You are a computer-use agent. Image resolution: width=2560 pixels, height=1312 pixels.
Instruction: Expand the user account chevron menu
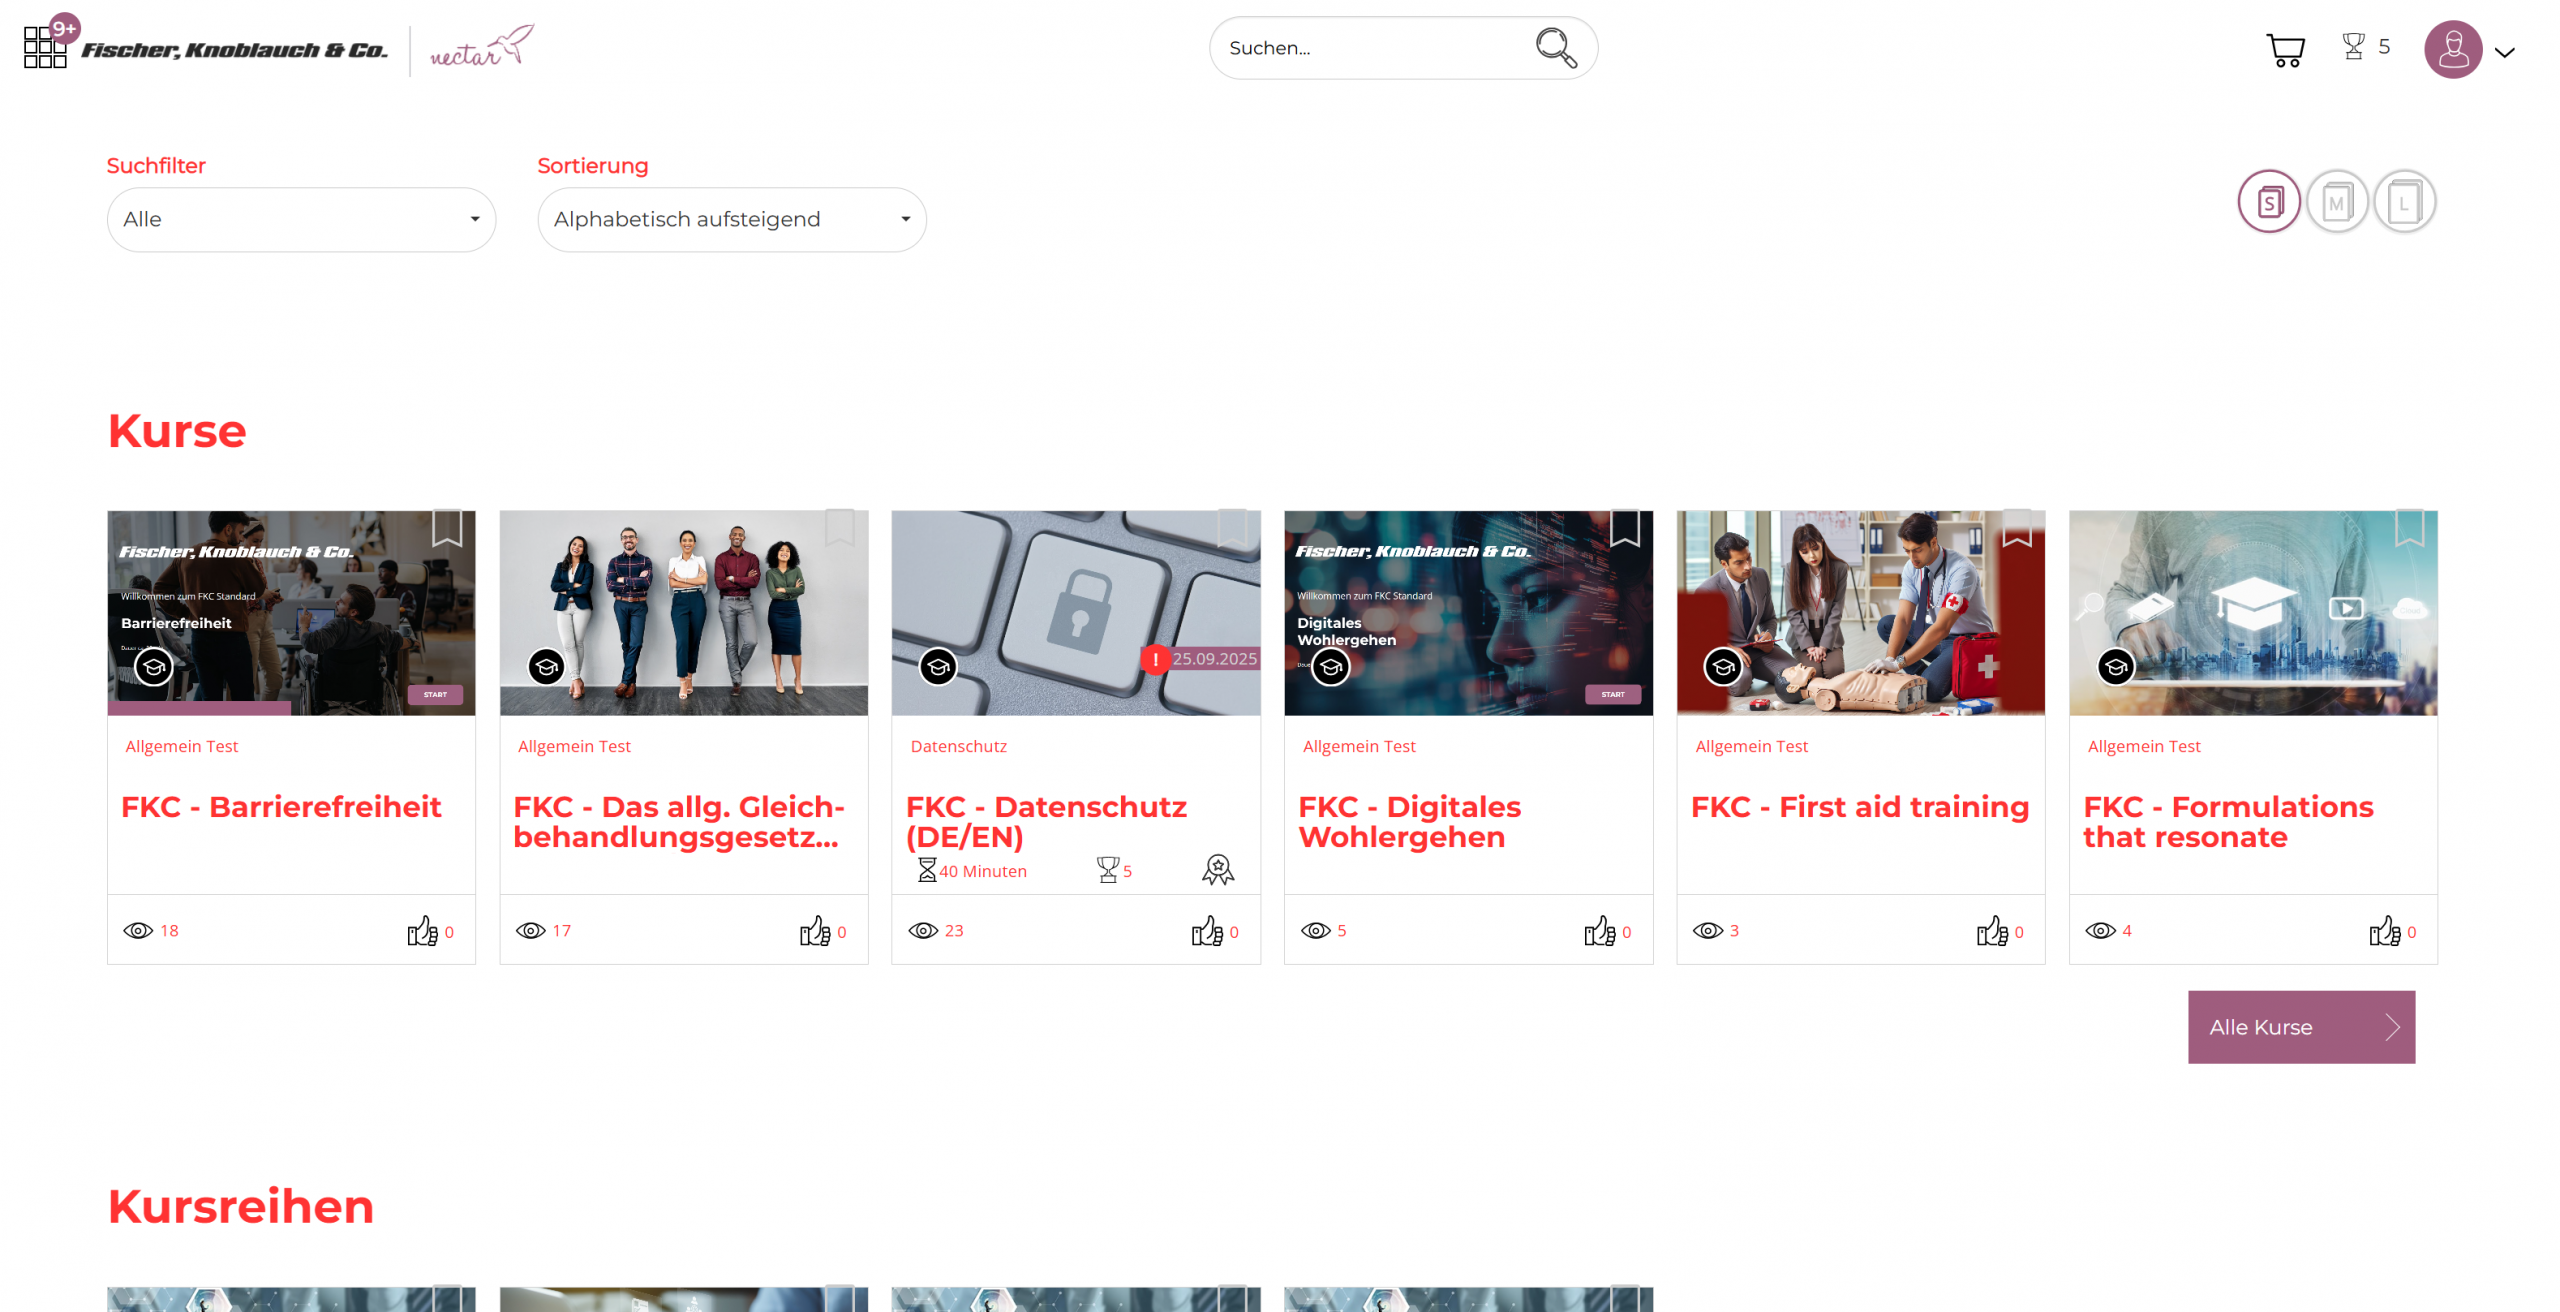pyautogui.click(x=2504, y=53)
